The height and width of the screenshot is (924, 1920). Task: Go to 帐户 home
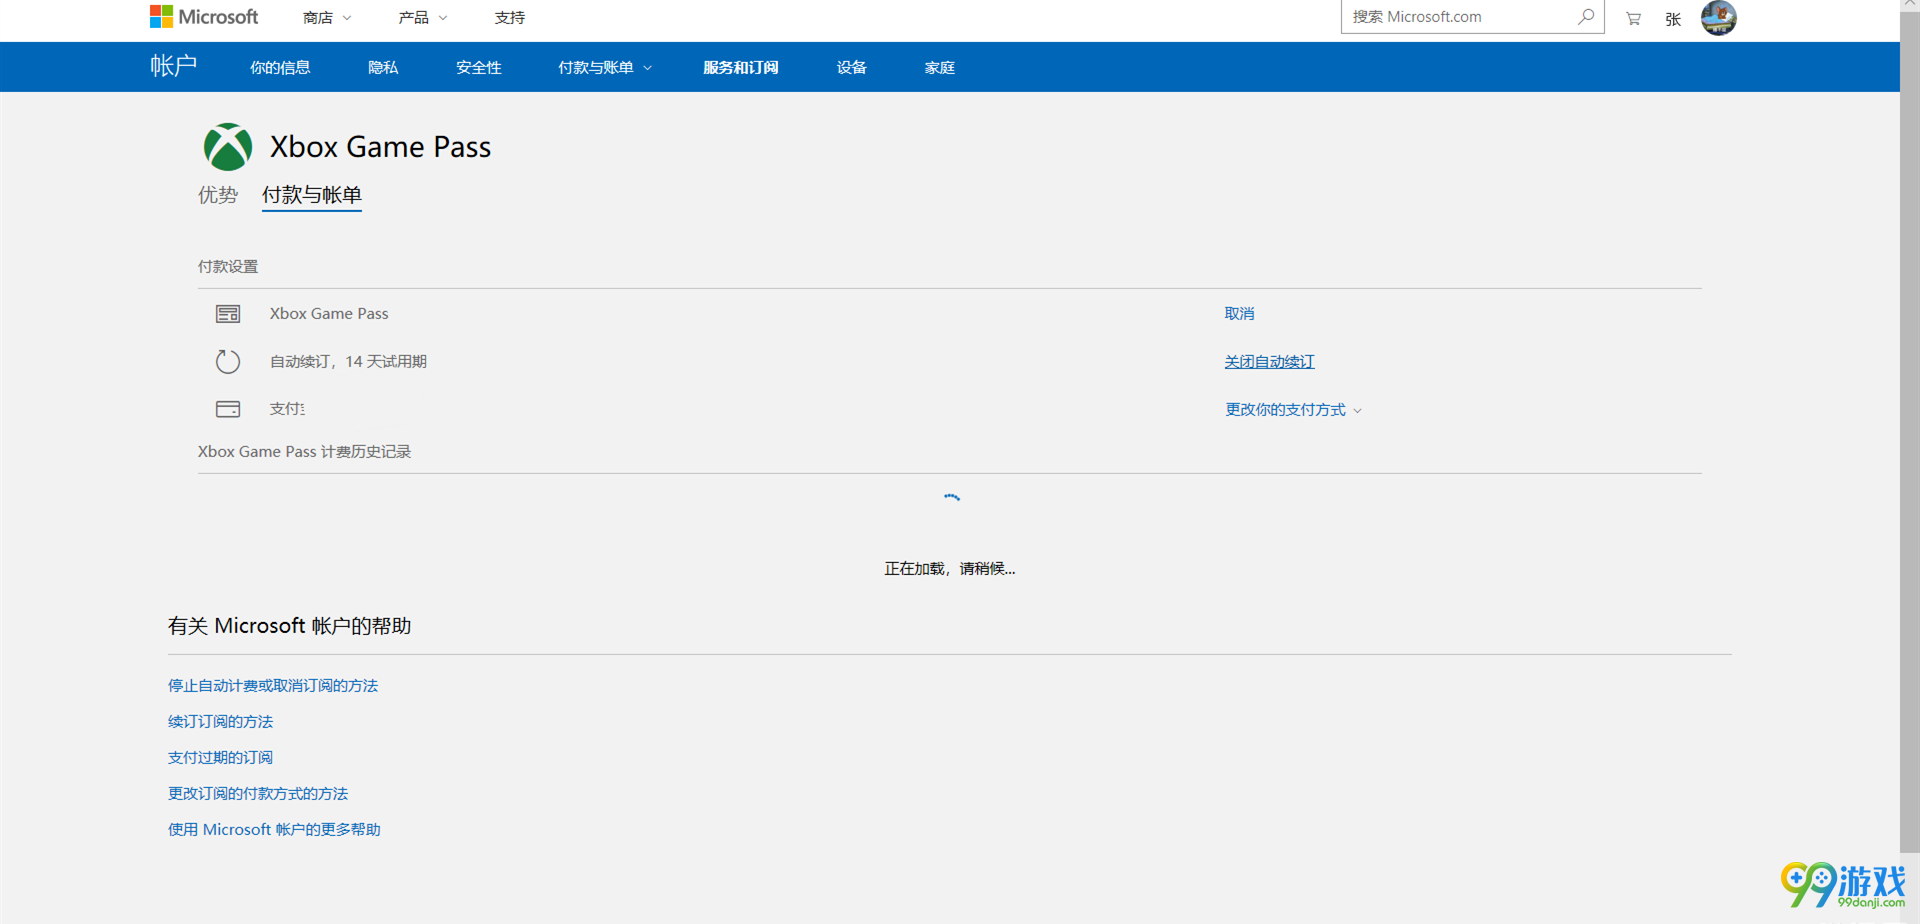(174, 66)
